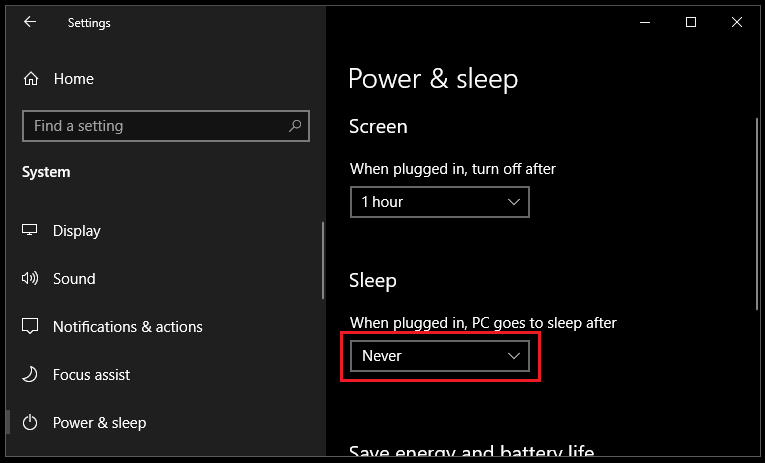Click the Focus assist moon icon
Screen dimensions: 765x463
click(x=31, y=375)
